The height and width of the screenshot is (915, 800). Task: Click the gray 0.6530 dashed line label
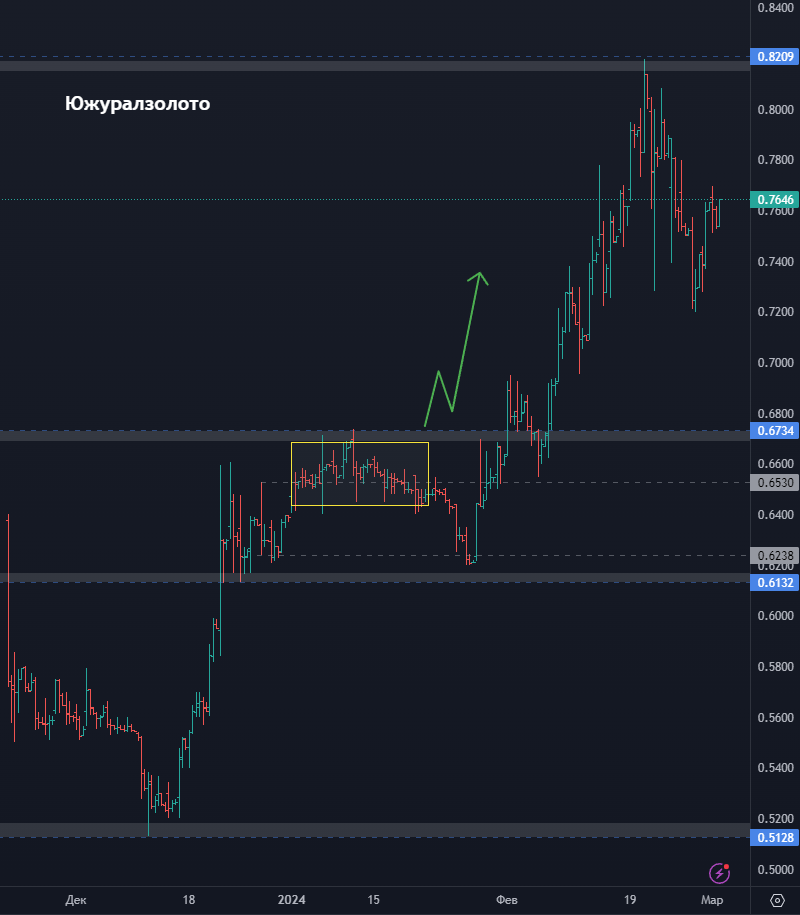coord(775,483)
